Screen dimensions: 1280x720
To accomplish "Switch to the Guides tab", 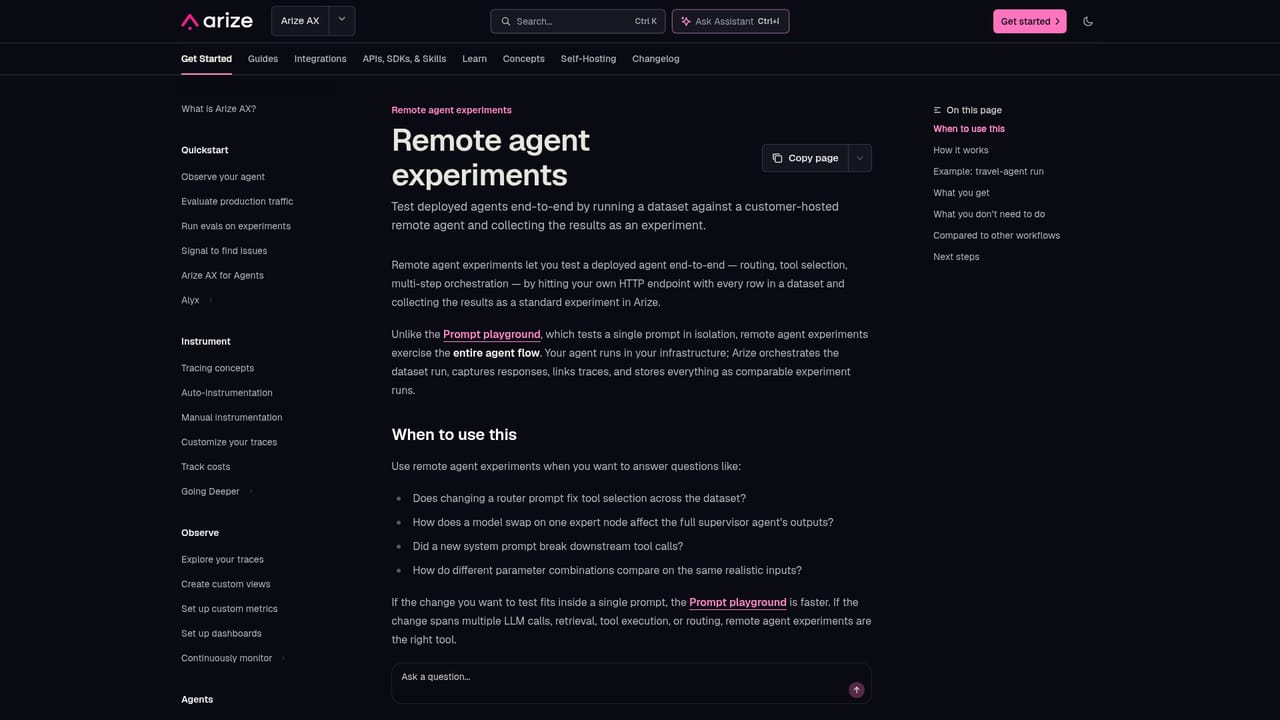I will (263, 59).
